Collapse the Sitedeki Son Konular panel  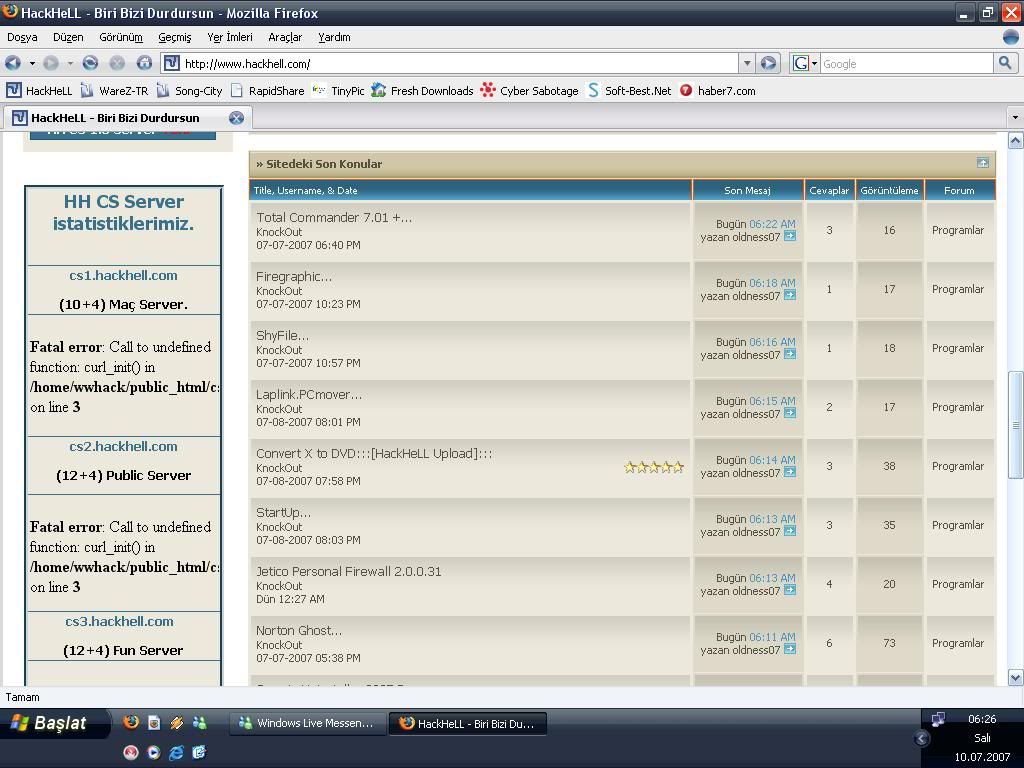coord(983,163)
